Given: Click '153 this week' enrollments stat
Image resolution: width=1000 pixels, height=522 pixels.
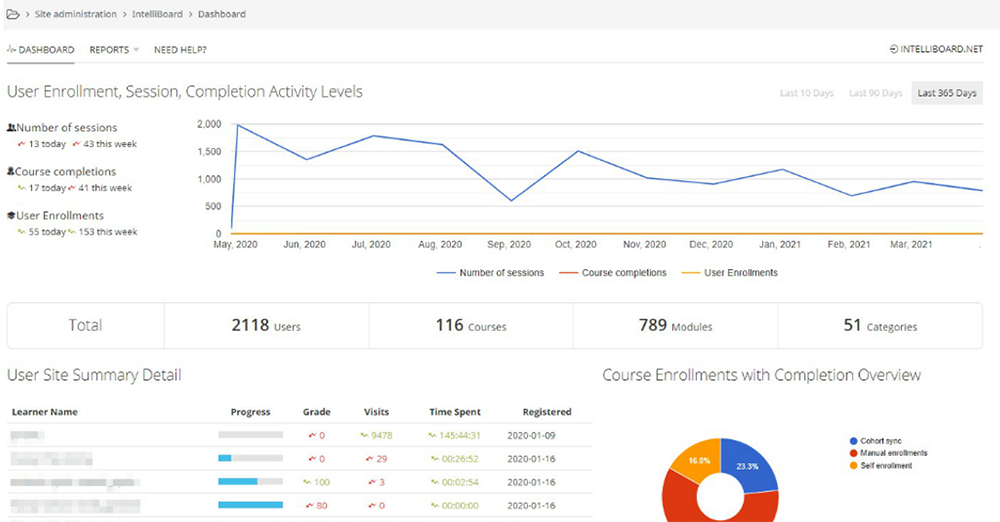Looking at the screenshot, I should click(103, 232).
